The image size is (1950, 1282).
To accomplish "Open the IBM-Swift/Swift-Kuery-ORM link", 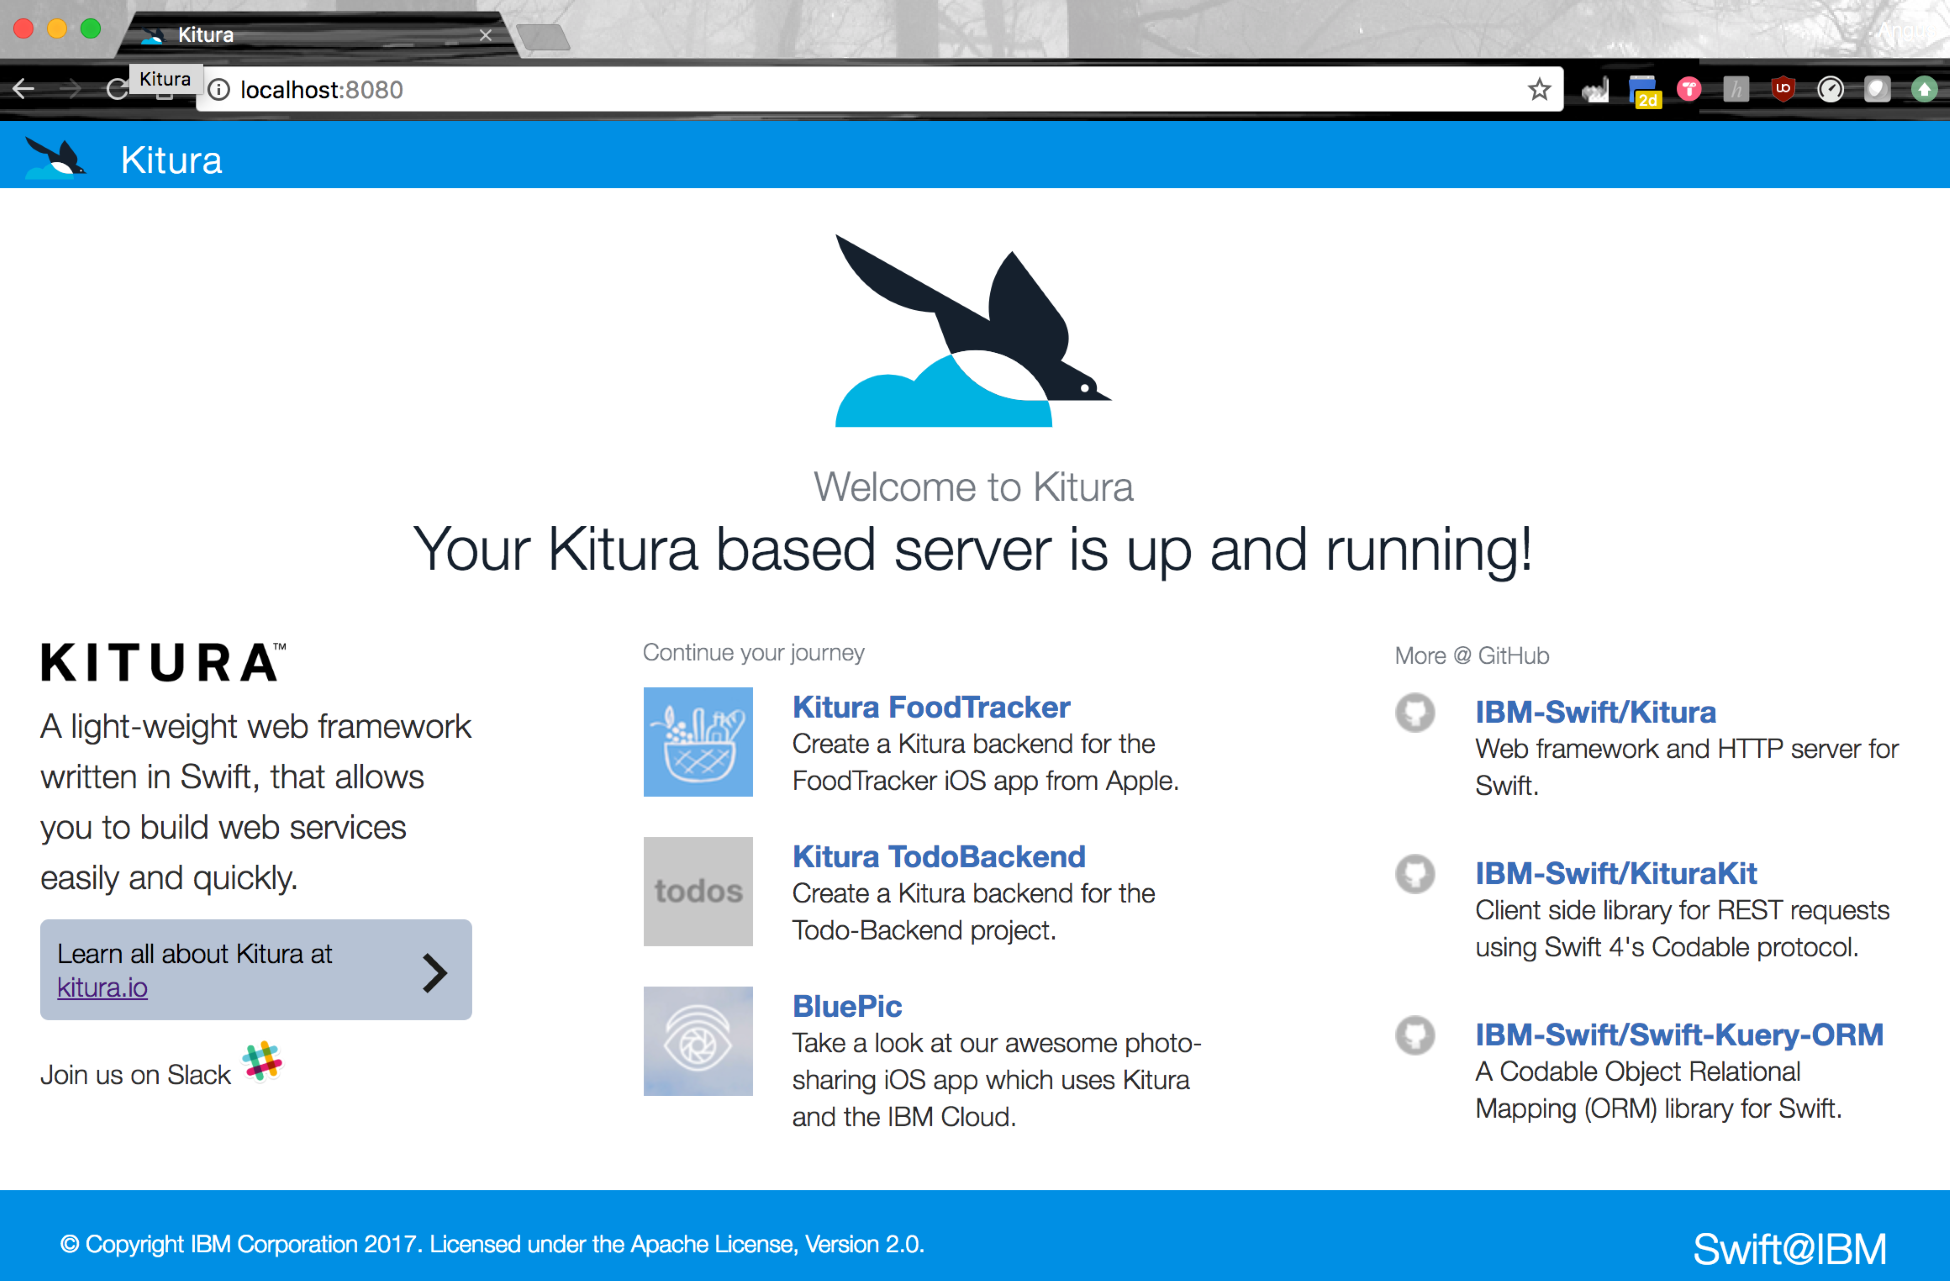I will 1679,1034.
